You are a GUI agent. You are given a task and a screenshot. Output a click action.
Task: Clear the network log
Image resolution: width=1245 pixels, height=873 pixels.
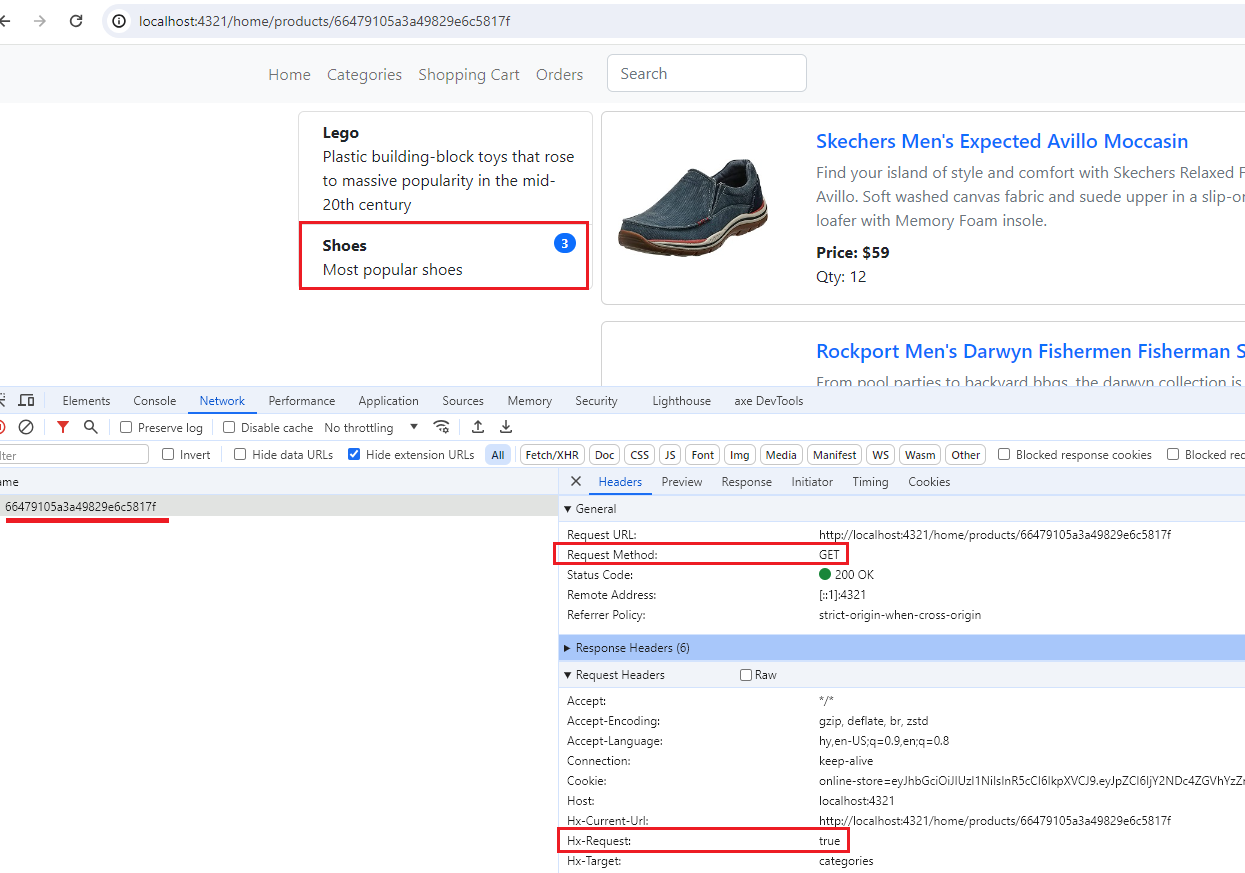(27, 427)
